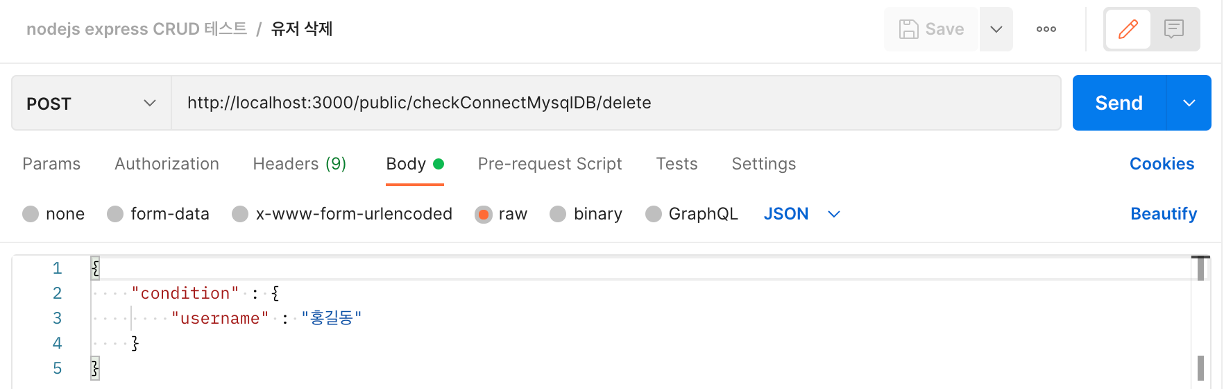Click the Send button
Screen dimensions: 1224x390
click(x=1119, y=103)
